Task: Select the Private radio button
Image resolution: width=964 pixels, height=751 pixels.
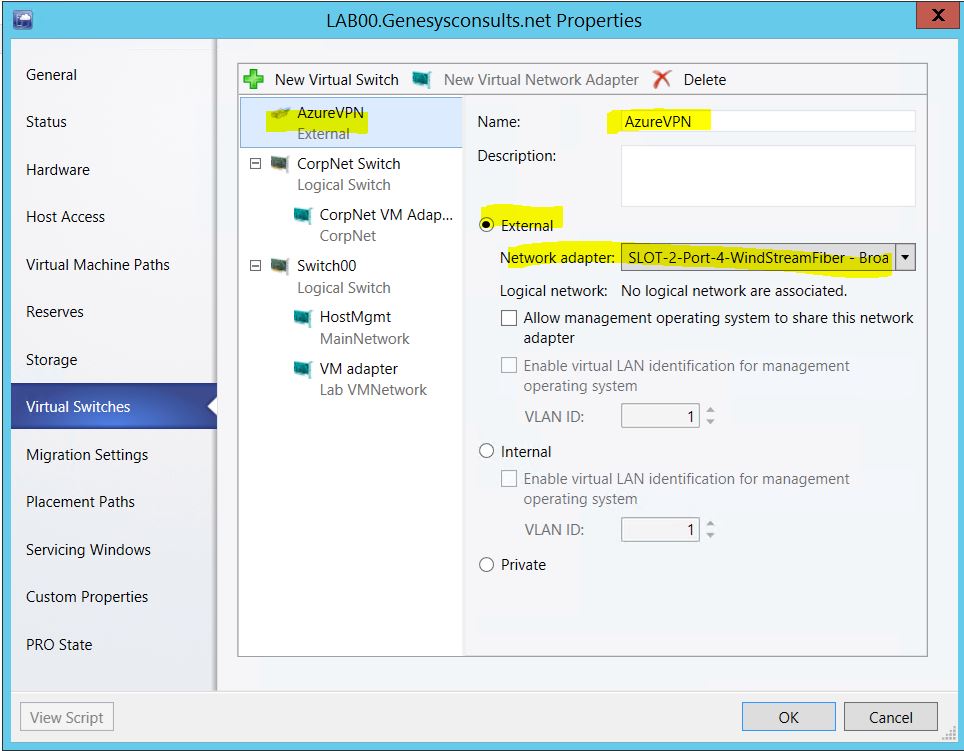Action: 487,564
